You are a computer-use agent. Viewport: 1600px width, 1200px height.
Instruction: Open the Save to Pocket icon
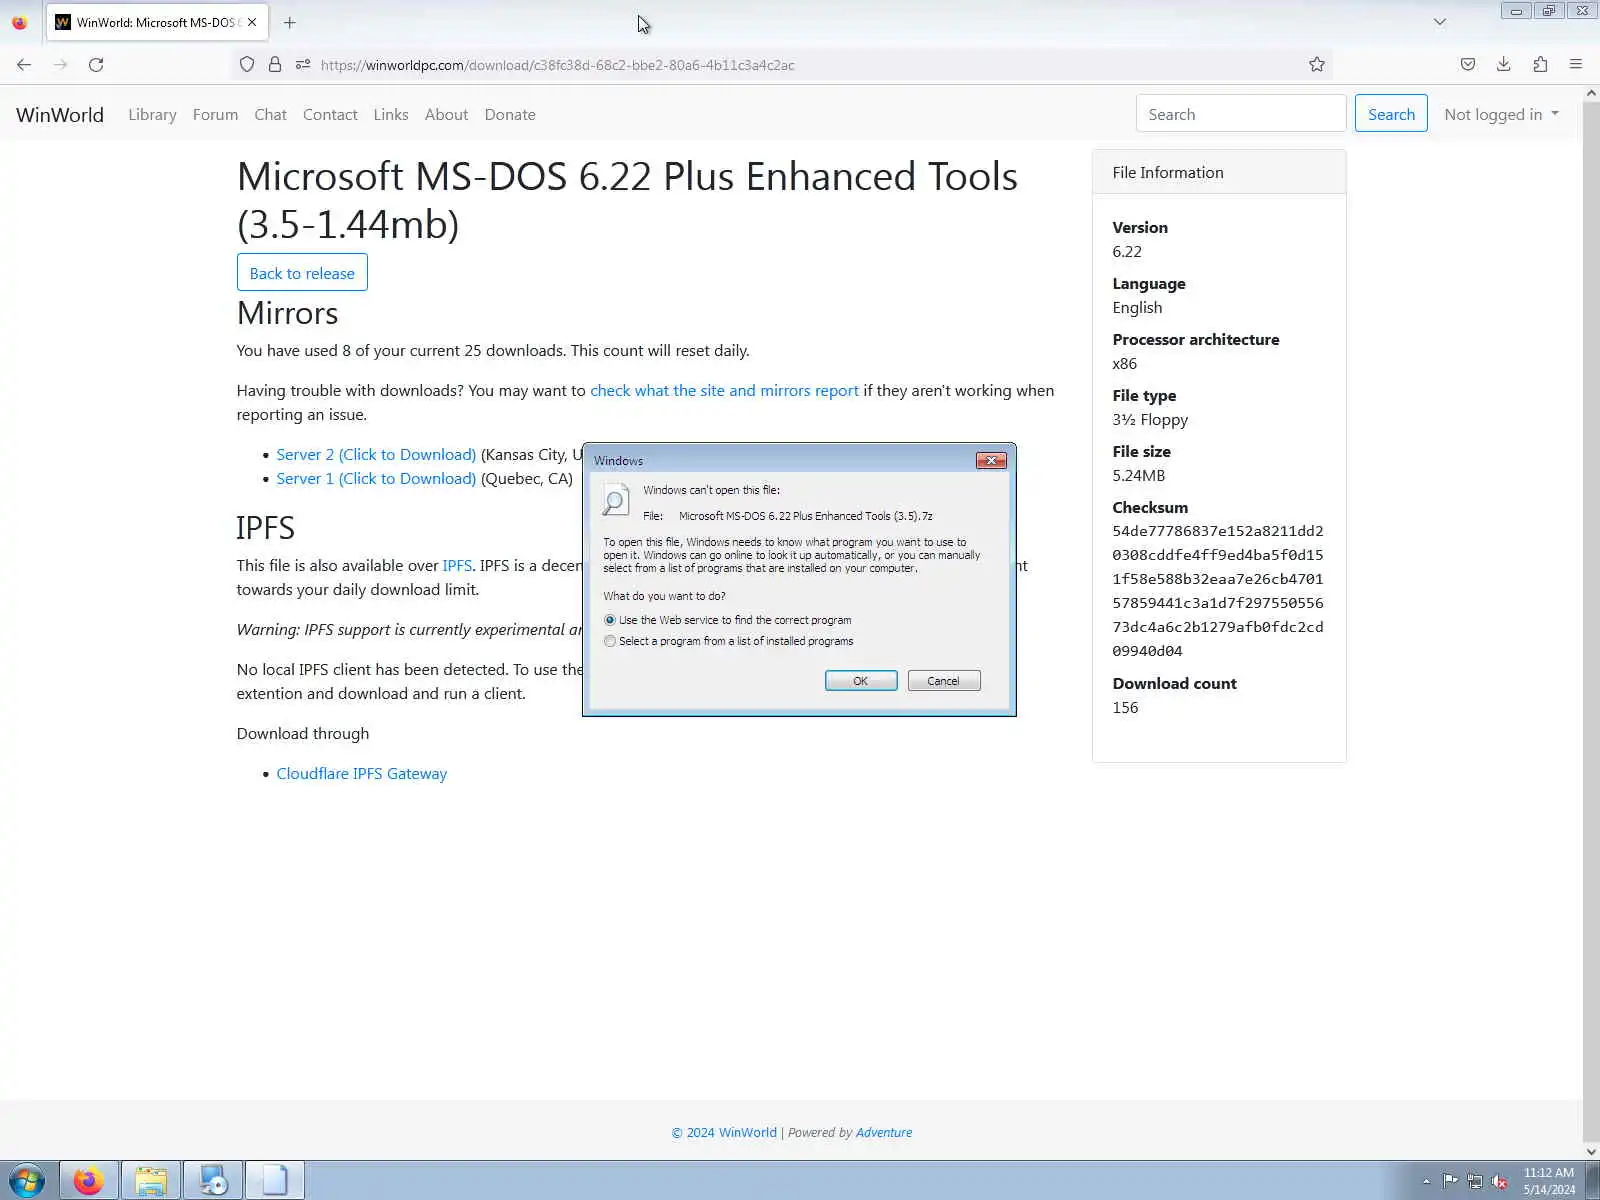pos(1467,65)
